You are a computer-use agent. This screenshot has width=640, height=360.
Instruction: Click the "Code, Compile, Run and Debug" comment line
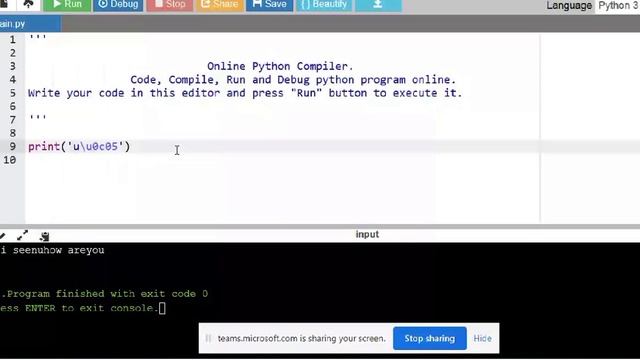pos(293,80)
